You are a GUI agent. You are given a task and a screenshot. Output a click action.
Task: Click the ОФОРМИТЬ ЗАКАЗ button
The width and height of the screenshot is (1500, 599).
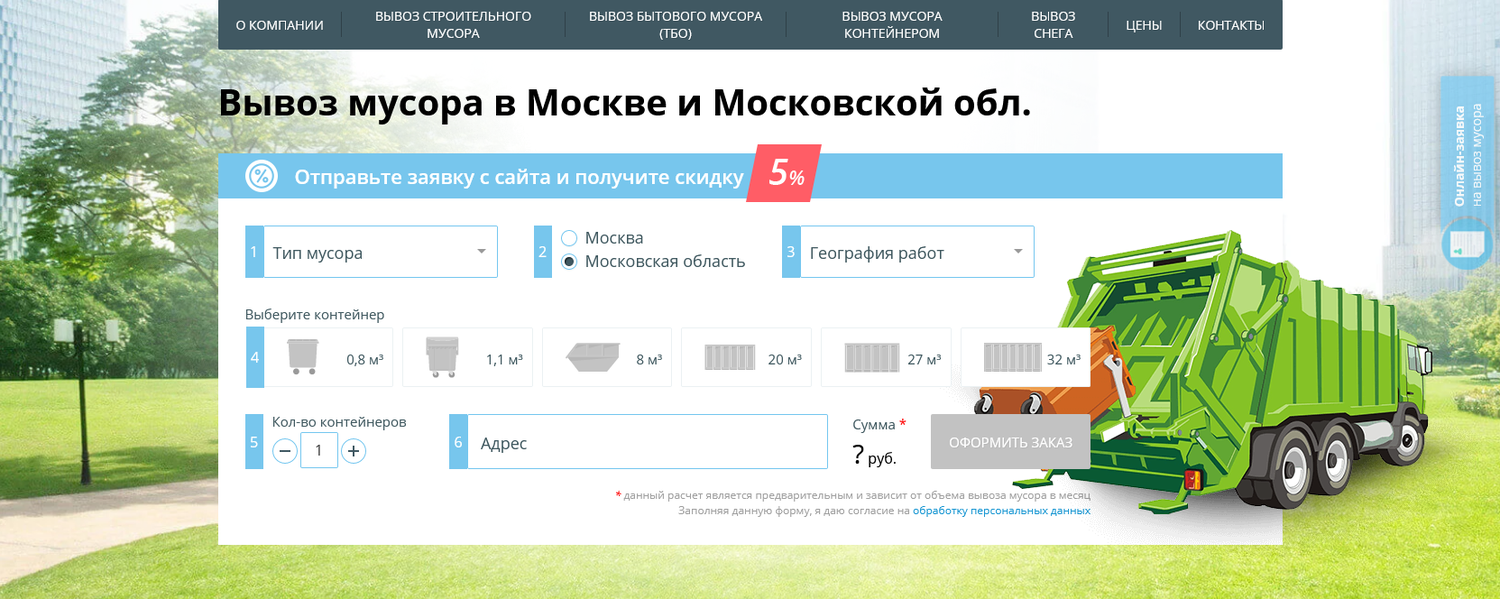pyautogui.click(x=1010, y=442)
